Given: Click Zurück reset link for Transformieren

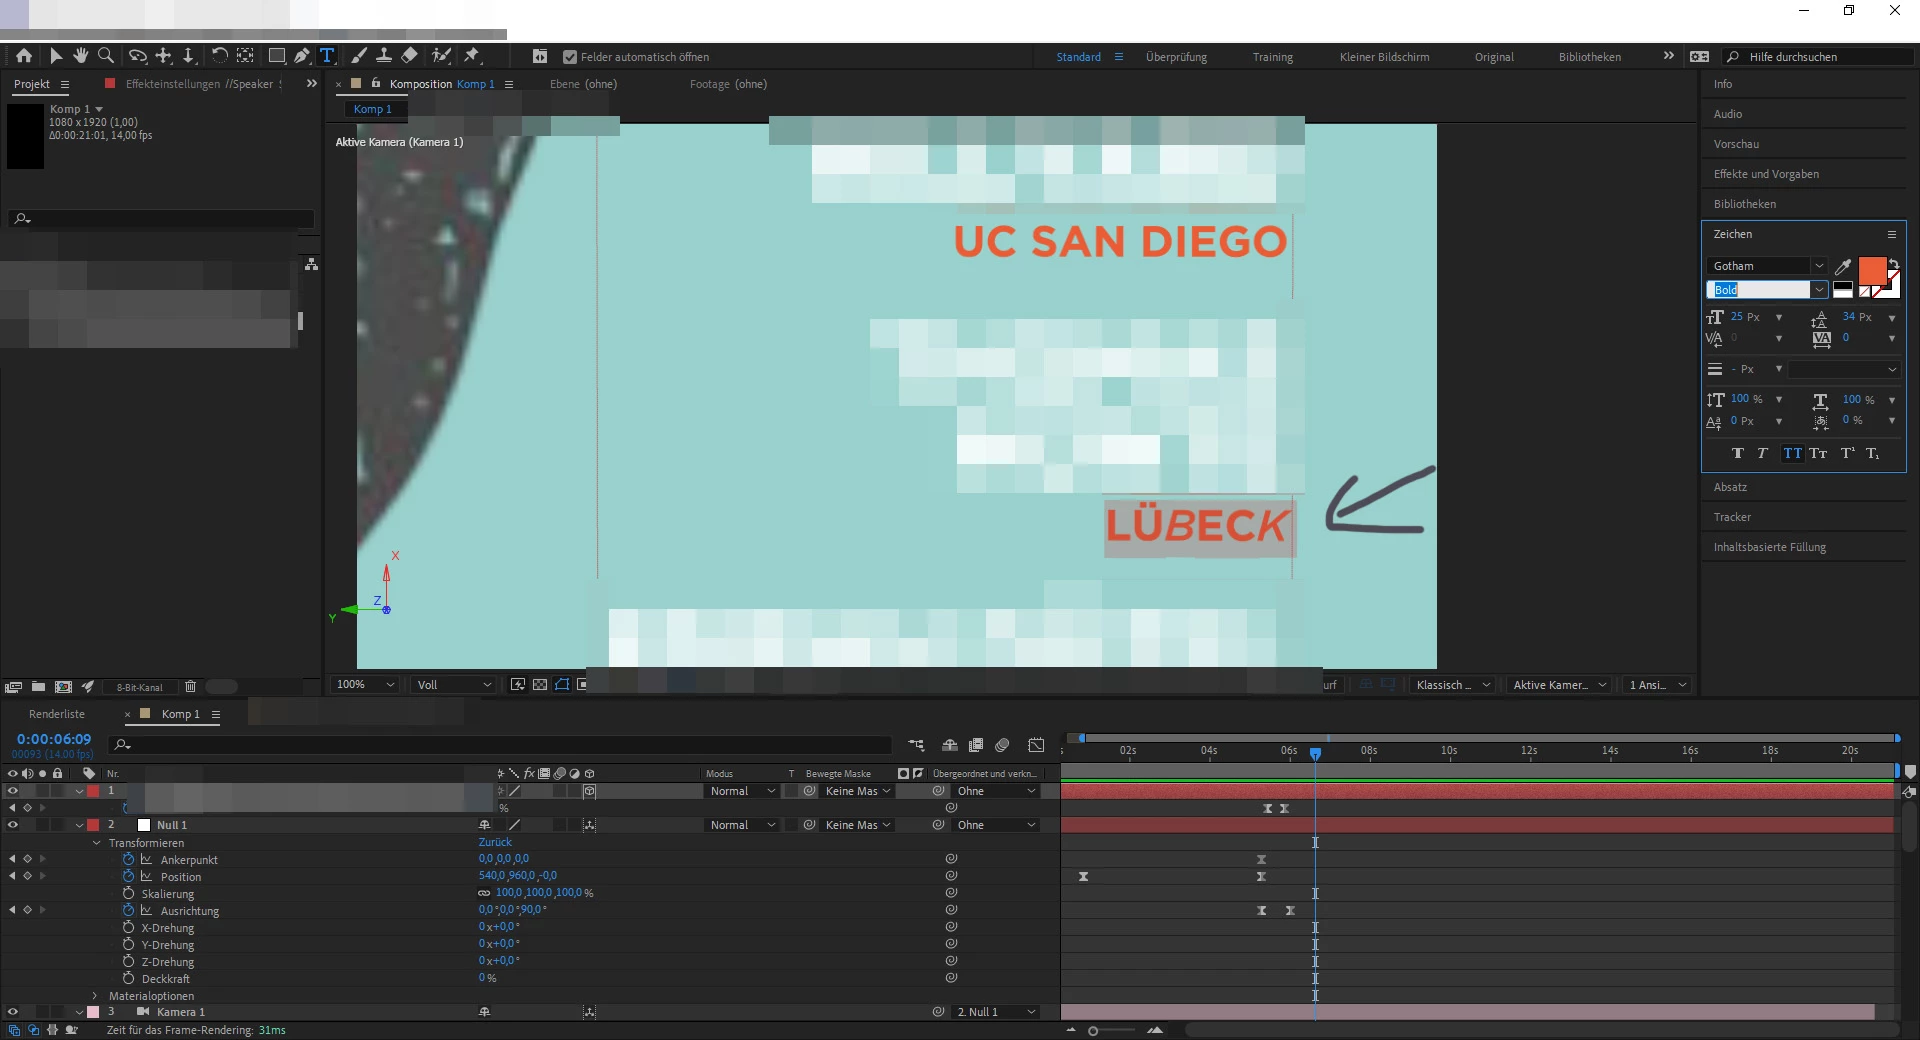Looking at the screenshot, I should [495, 842].
